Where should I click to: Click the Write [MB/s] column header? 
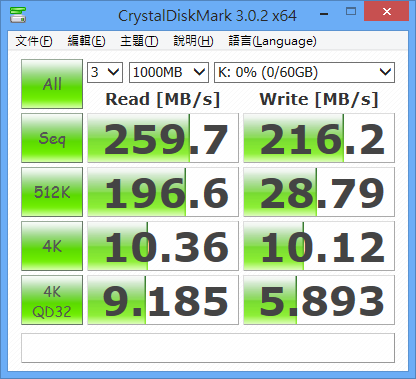(x=319, y=99)
